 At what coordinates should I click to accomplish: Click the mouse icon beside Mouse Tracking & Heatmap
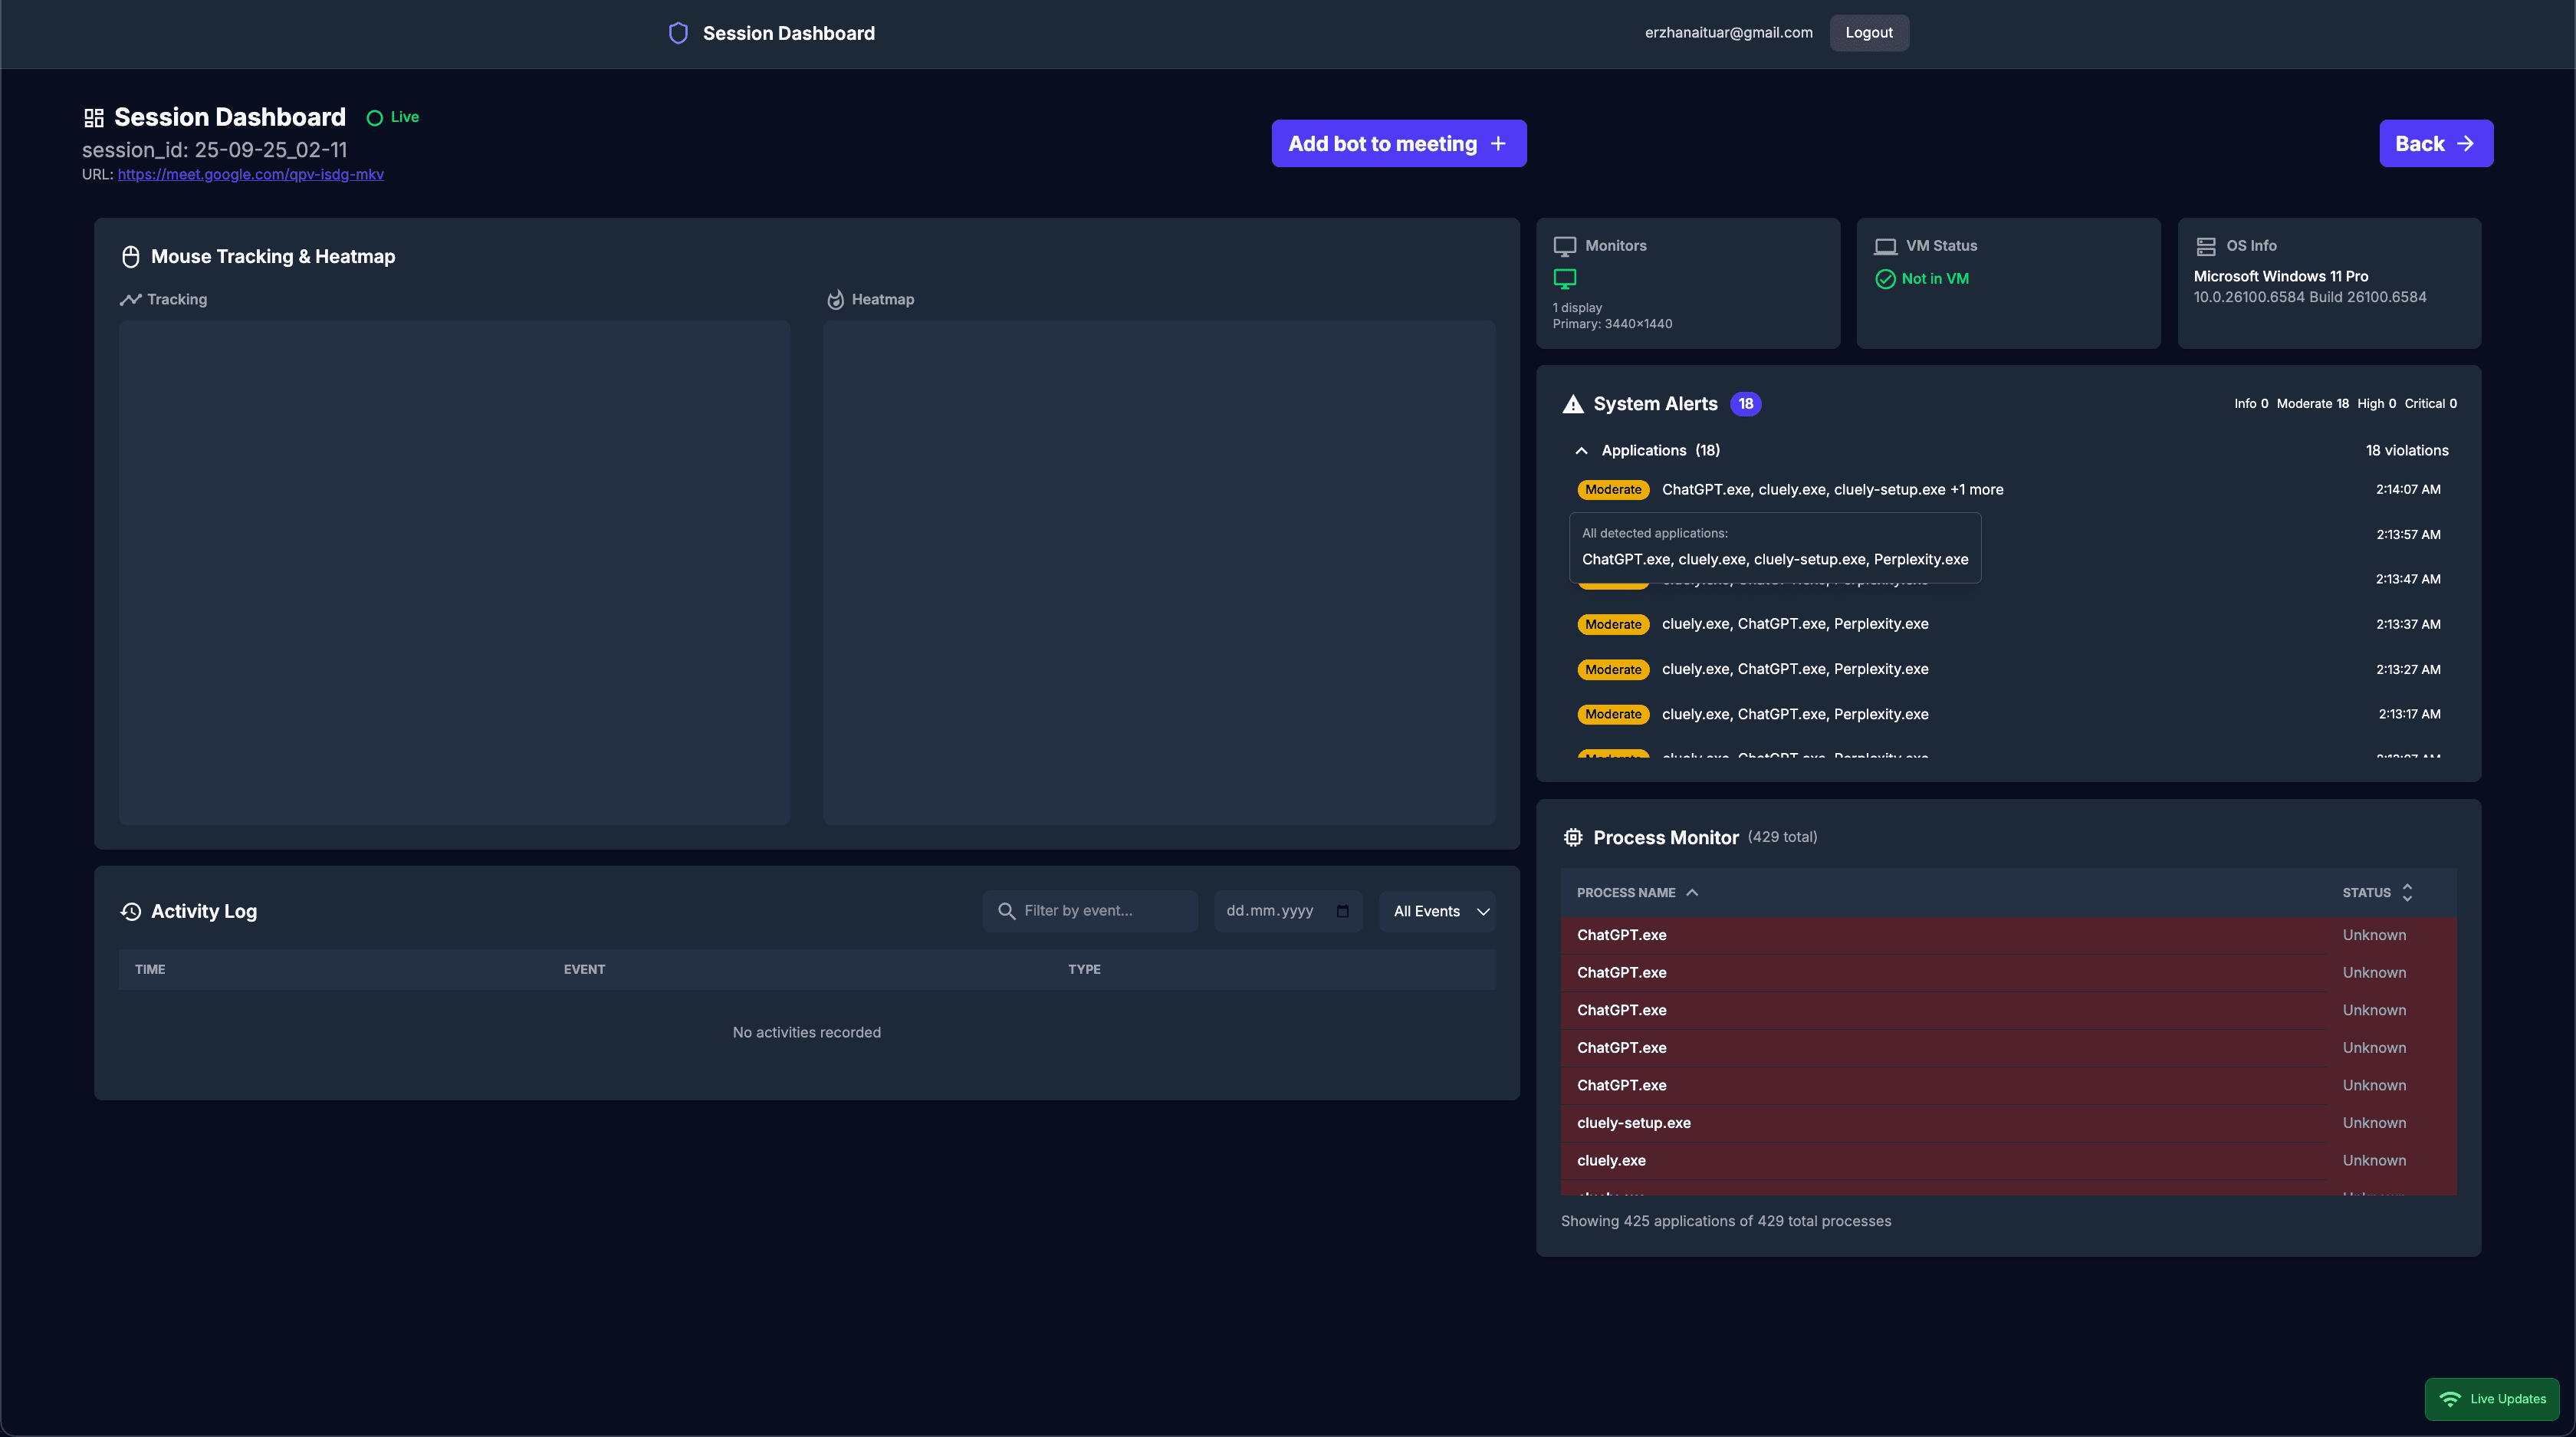130,256
